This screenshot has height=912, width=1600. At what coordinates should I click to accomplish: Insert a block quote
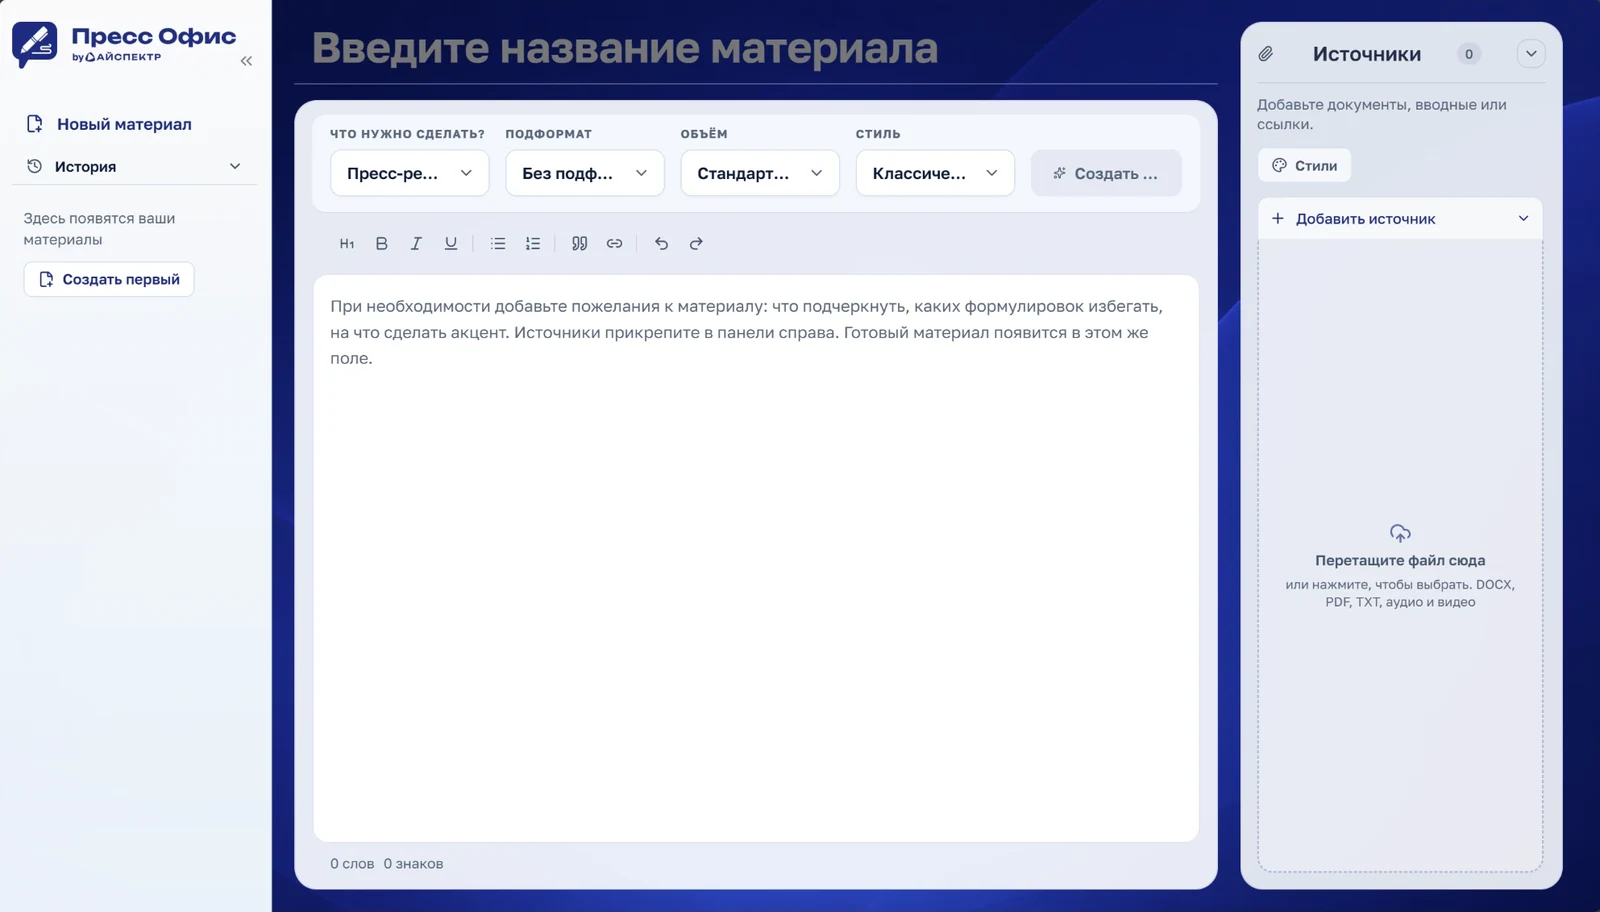pyautogui.click(x=579, y=243)
